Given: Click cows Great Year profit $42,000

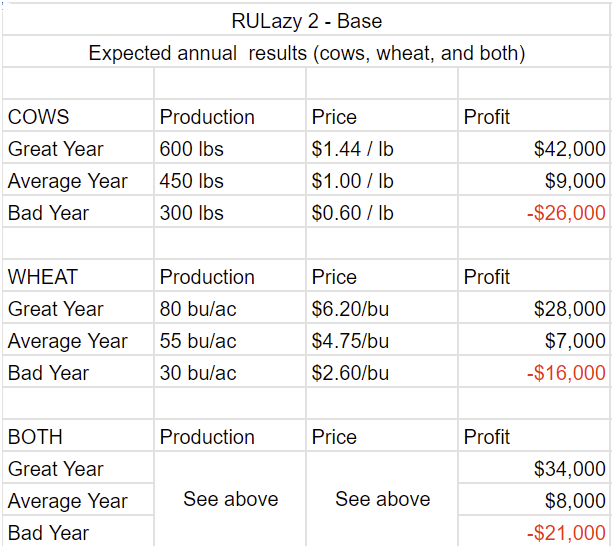Looking at the screenshot, I should [569, 149].
